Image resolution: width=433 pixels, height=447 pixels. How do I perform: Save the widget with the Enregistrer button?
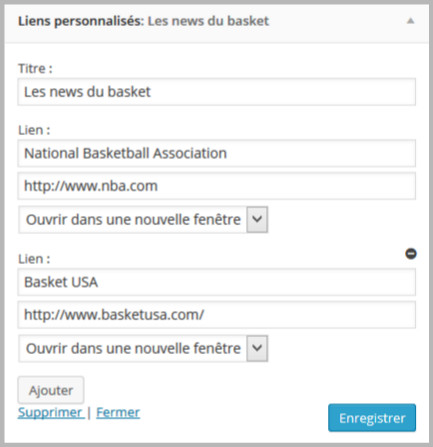pos(372,418)
